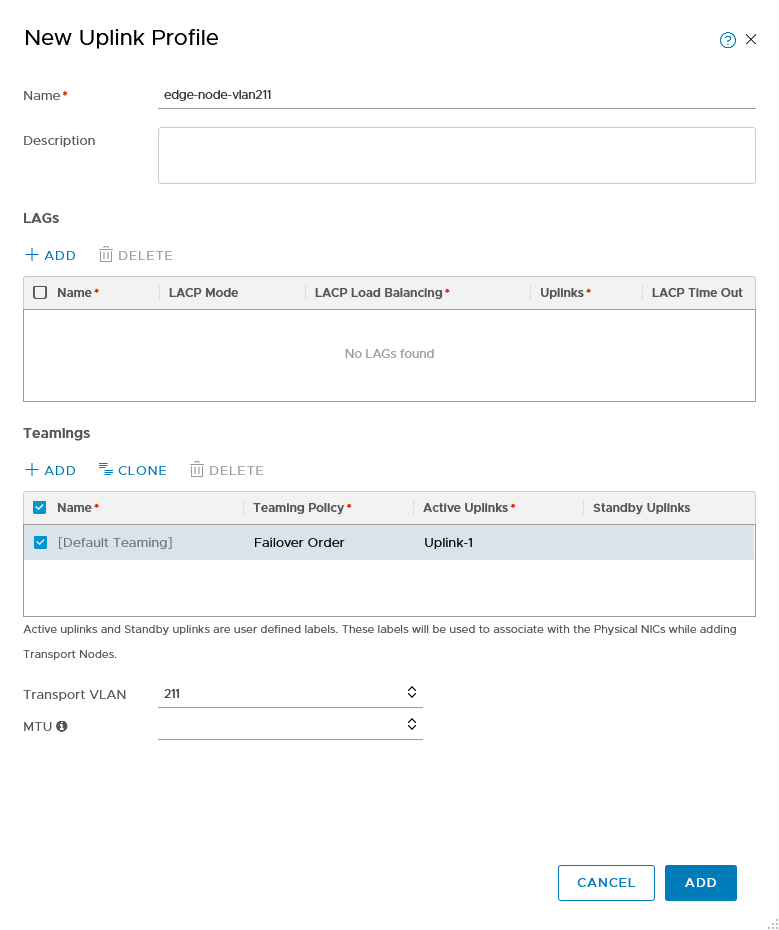Open the help question mark icon
The width and height of the screenshot is (779, 930).
[x=727, y=40]
